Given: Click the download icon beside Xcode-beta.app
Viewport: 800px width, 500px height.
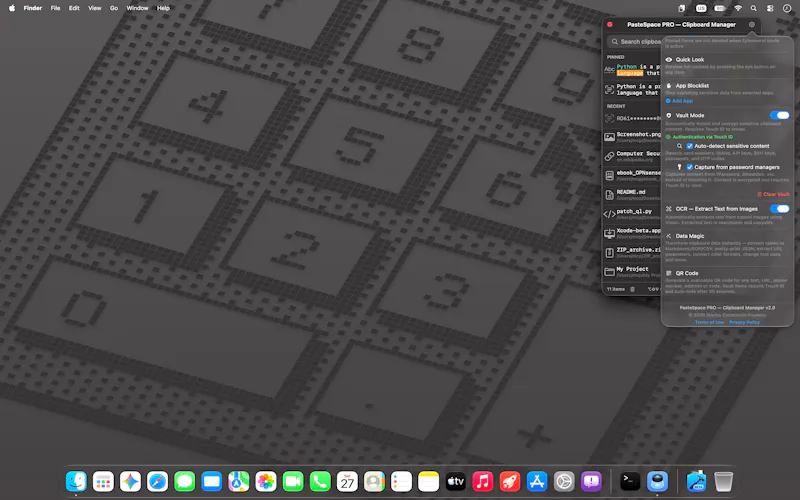Looking at the screenshot, I should tap(609, 233).
